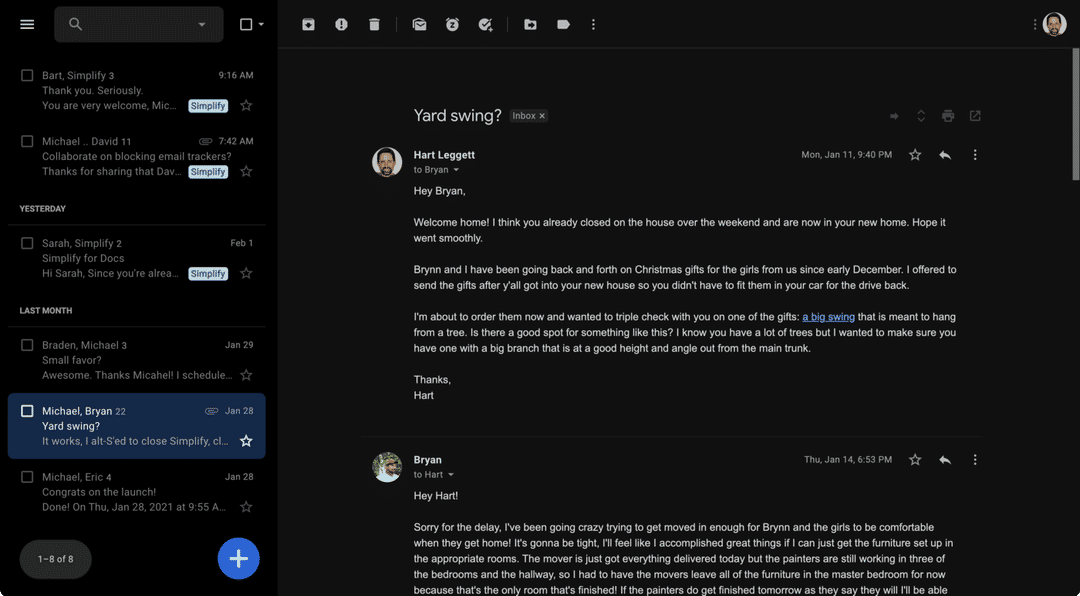The image size is (1080, 596).
Task: Open the 'a big swing' link
Action: point(828,317)
